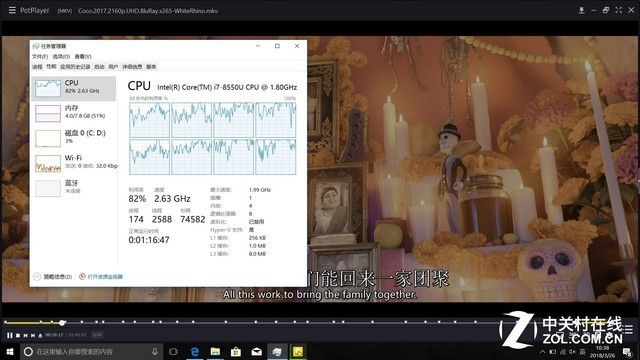Open File Explorer from the taskbar

click(215, 351)
